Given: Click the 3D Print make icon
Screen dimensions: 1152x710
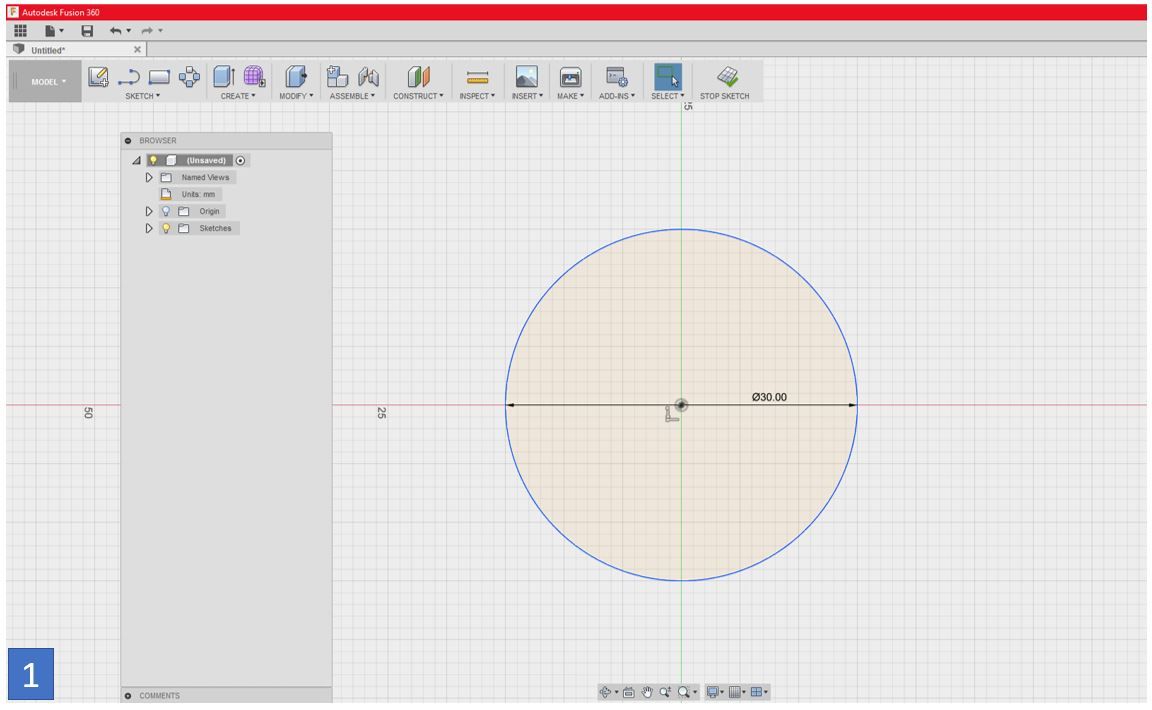Looking at the screenshot, I should 570,76.
